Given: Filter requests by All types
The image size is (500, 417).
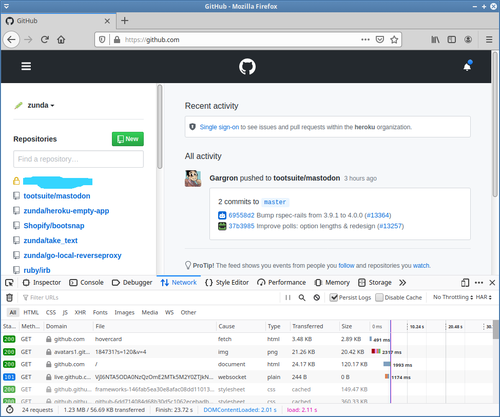Looking at the screenshot, I should 13,312.
